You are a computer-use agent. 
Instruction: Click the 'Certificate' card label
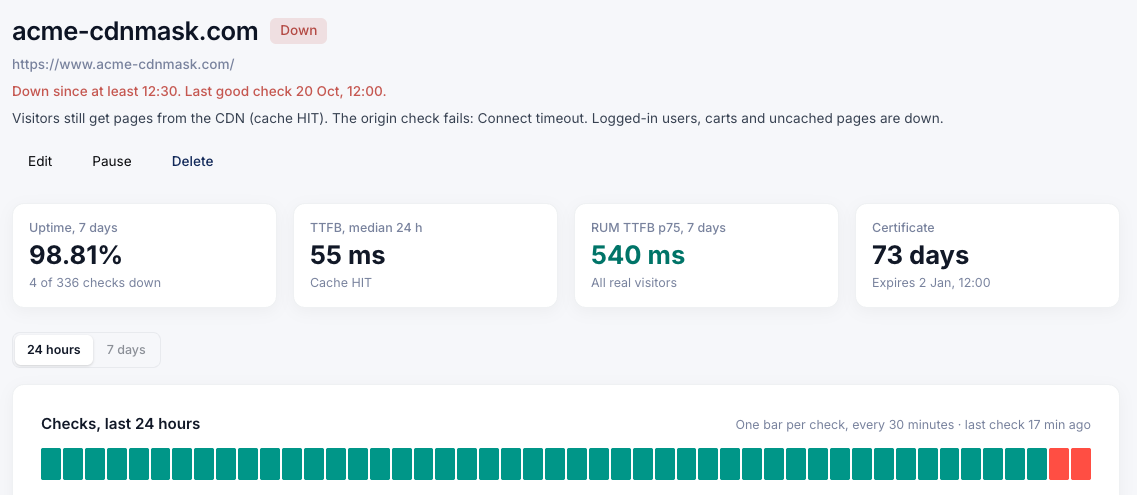[903, 228]
